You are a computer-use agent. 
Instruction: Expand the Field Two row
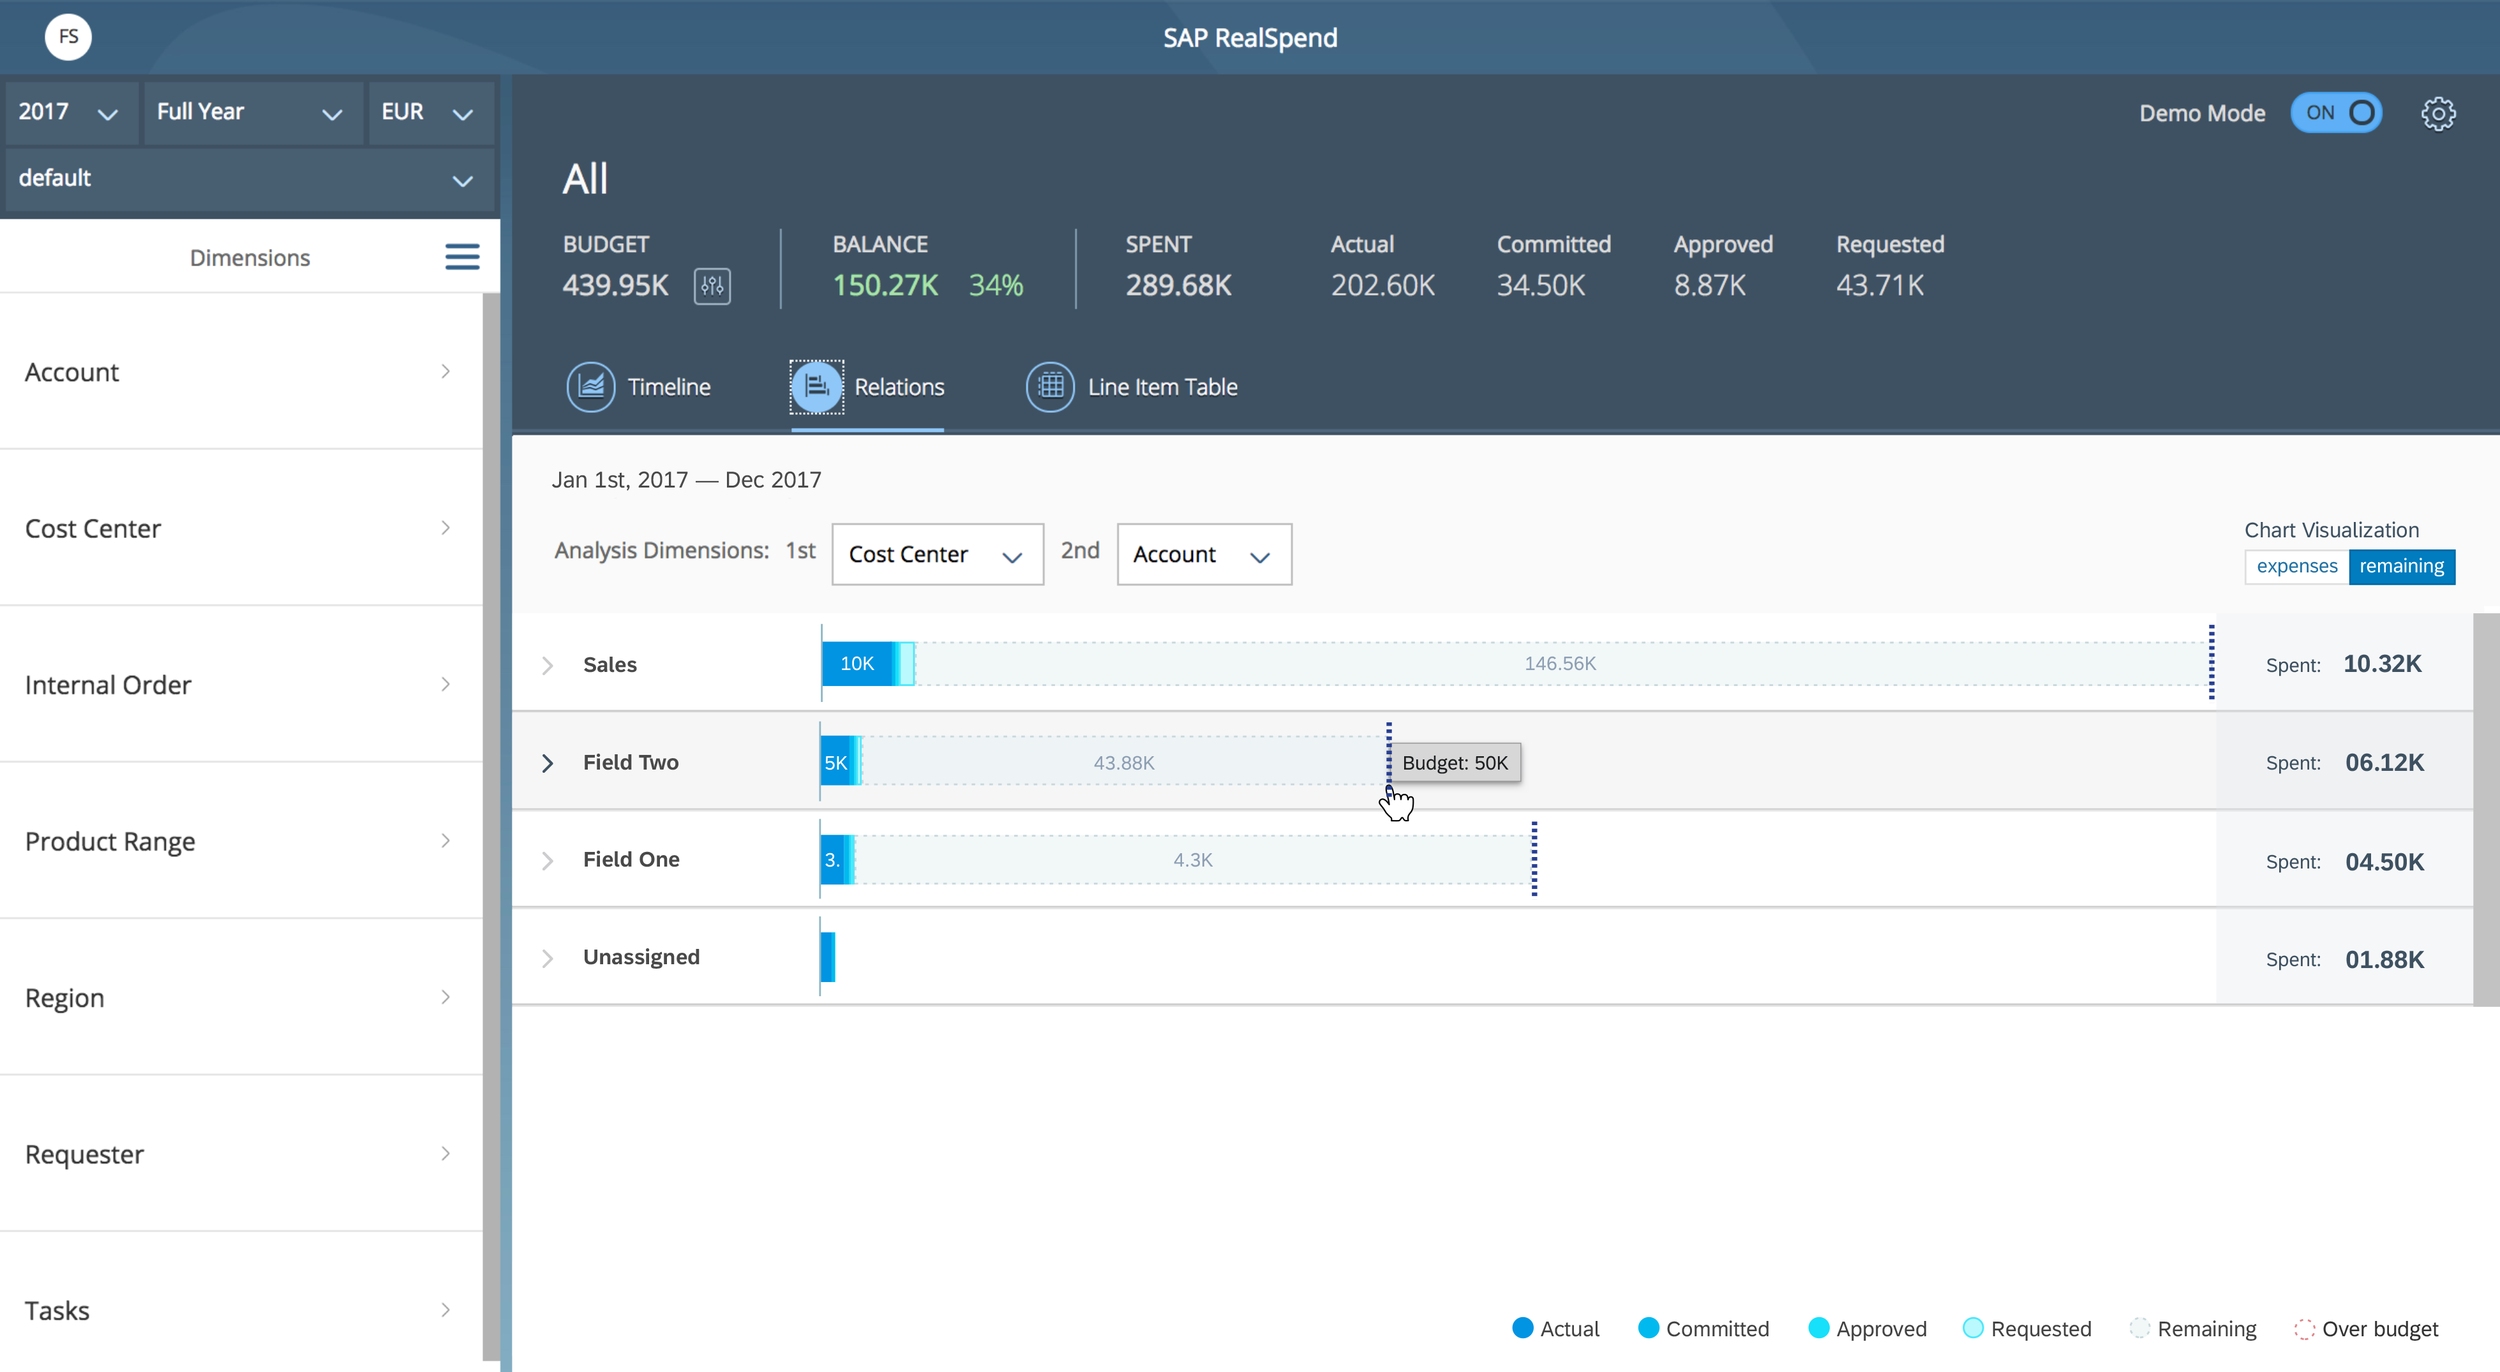pyautogui.click(x=547, y=763)
